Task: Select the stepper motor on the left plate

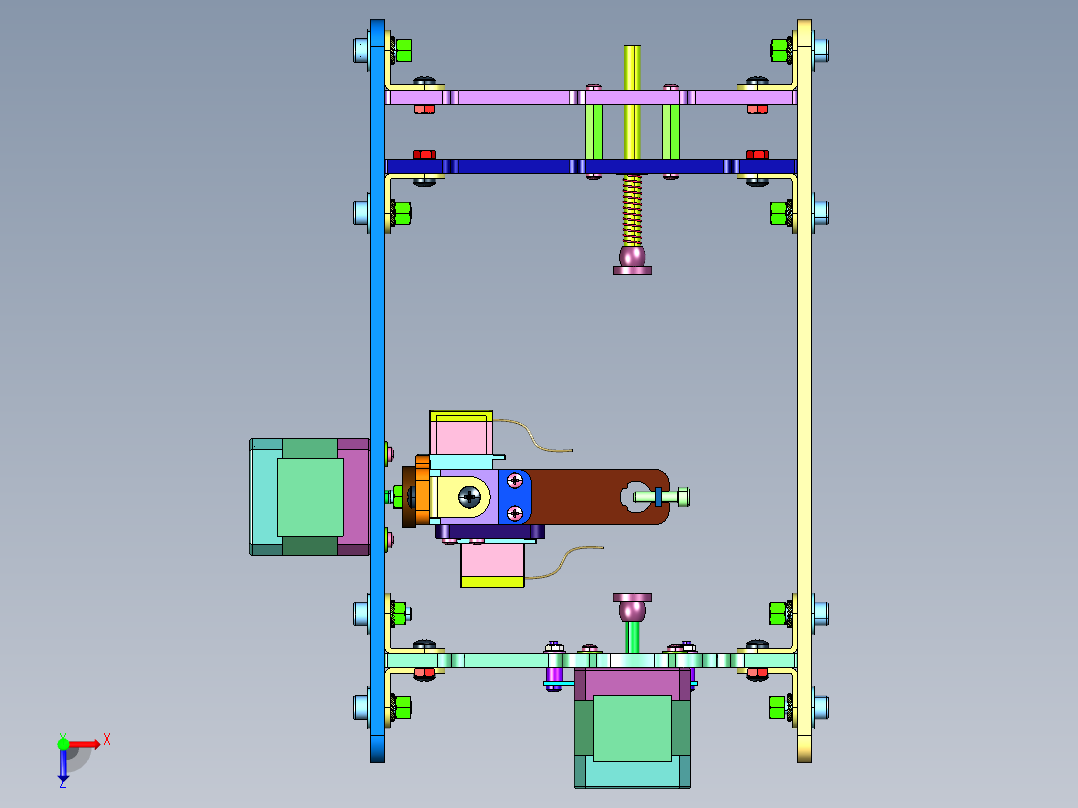Action: [309, 497]
